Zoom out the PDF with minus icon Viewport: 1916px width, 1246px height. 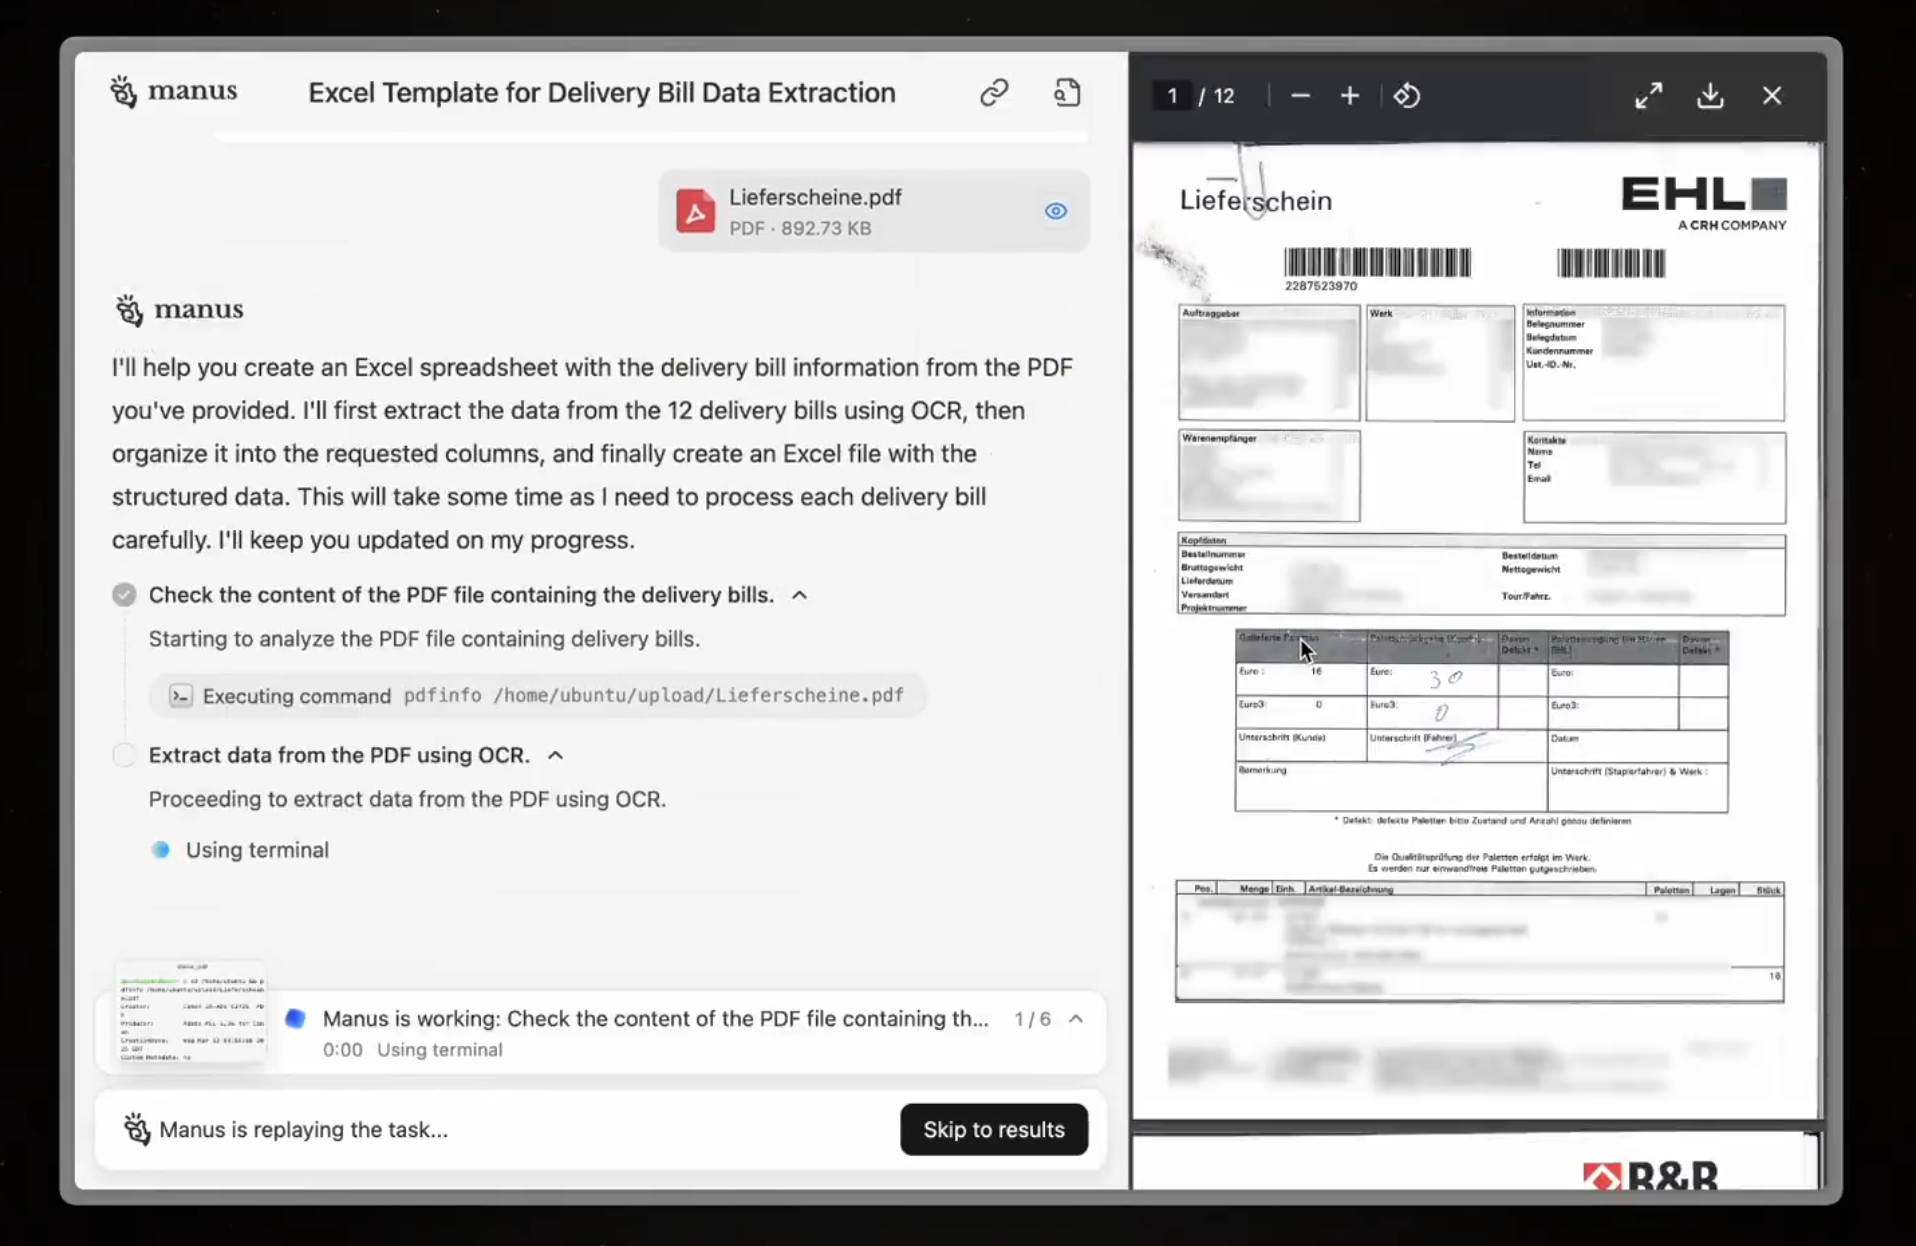(x=1300, y=96)
